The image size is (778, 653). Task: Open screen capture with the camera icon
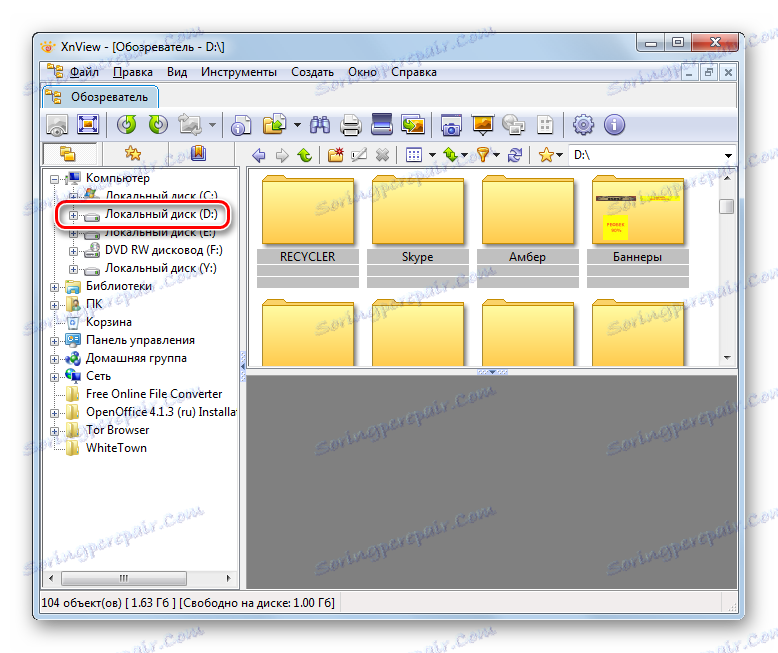pyautogui.click(x=451, y=125)
